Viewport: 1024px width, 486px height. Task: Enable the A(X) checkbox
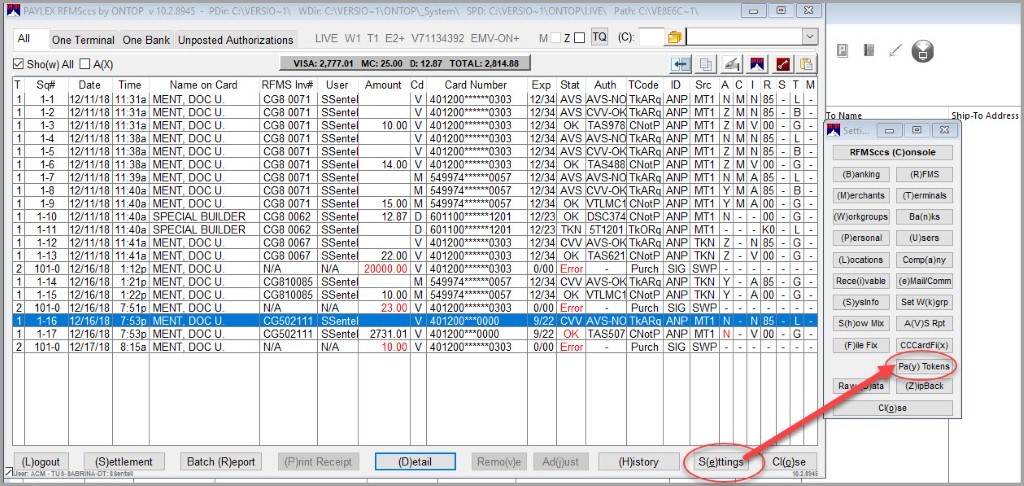click(85, 65)
